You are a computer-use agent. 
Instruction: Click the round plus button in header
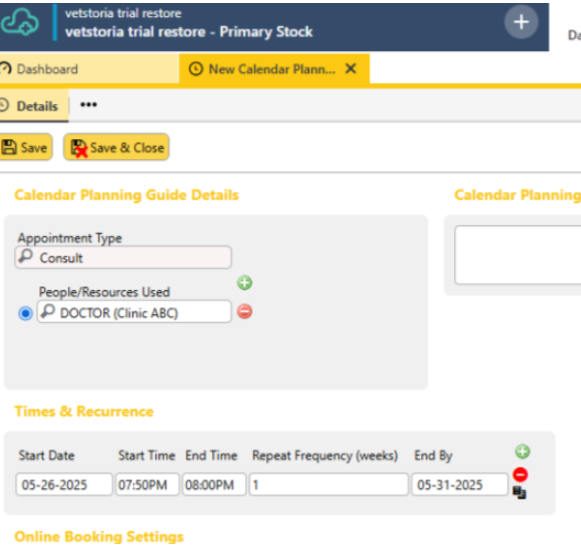click(521, 22)
